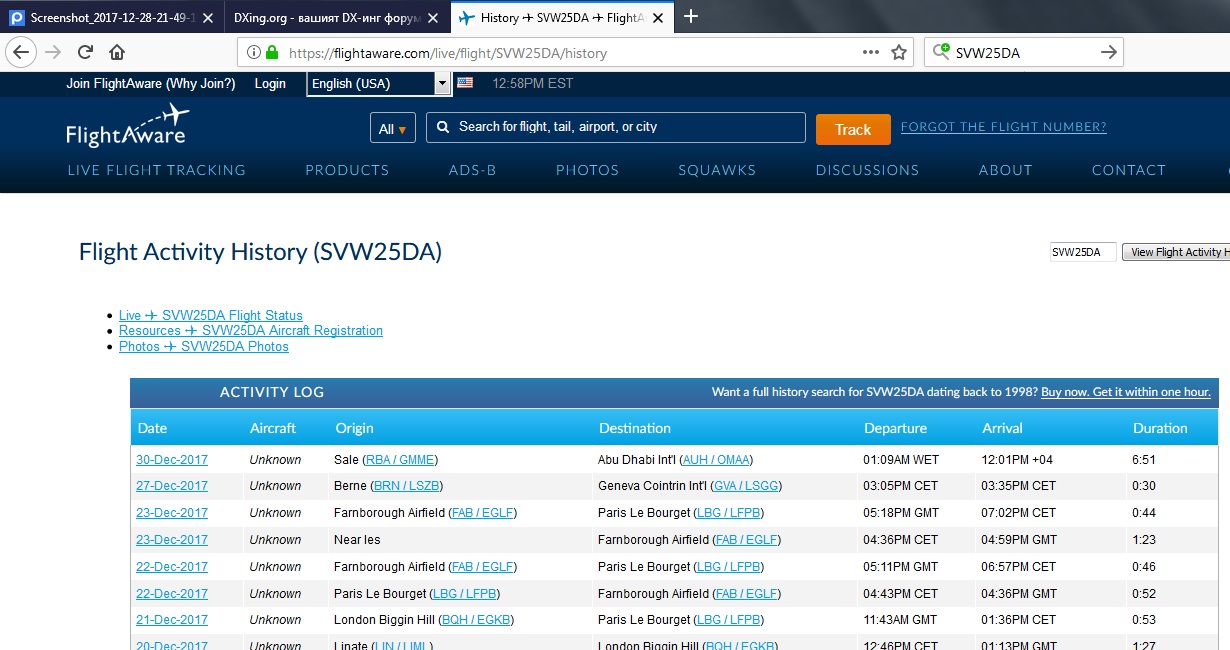Open the English (USA) language dropdown

click(x=379, y=84)
